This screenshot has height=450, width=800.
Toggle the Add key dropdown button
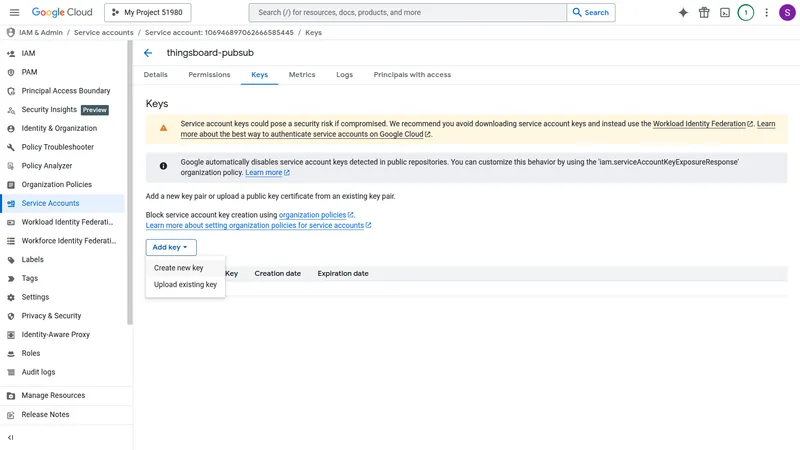[x=171, y=247]
